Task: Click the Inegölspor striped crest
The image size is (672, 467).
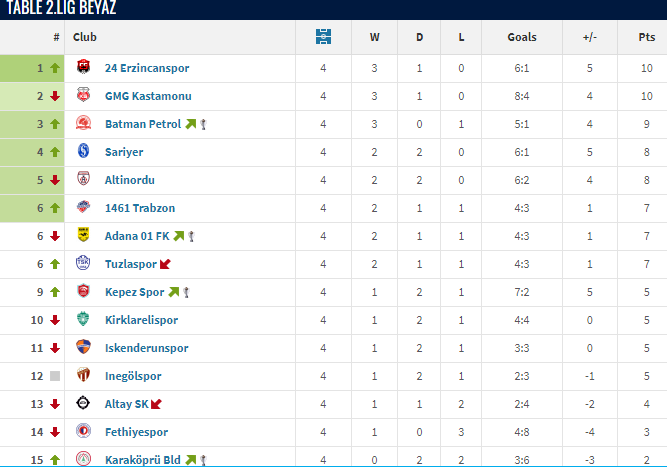Action: [x=83, y=375]
